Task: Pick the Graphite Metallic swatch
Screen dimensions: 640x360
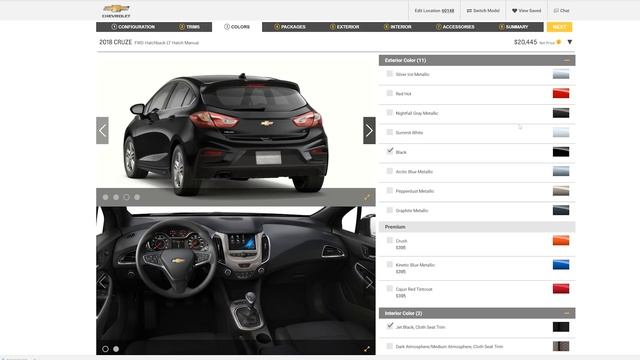Action: (x=561, y=210)
